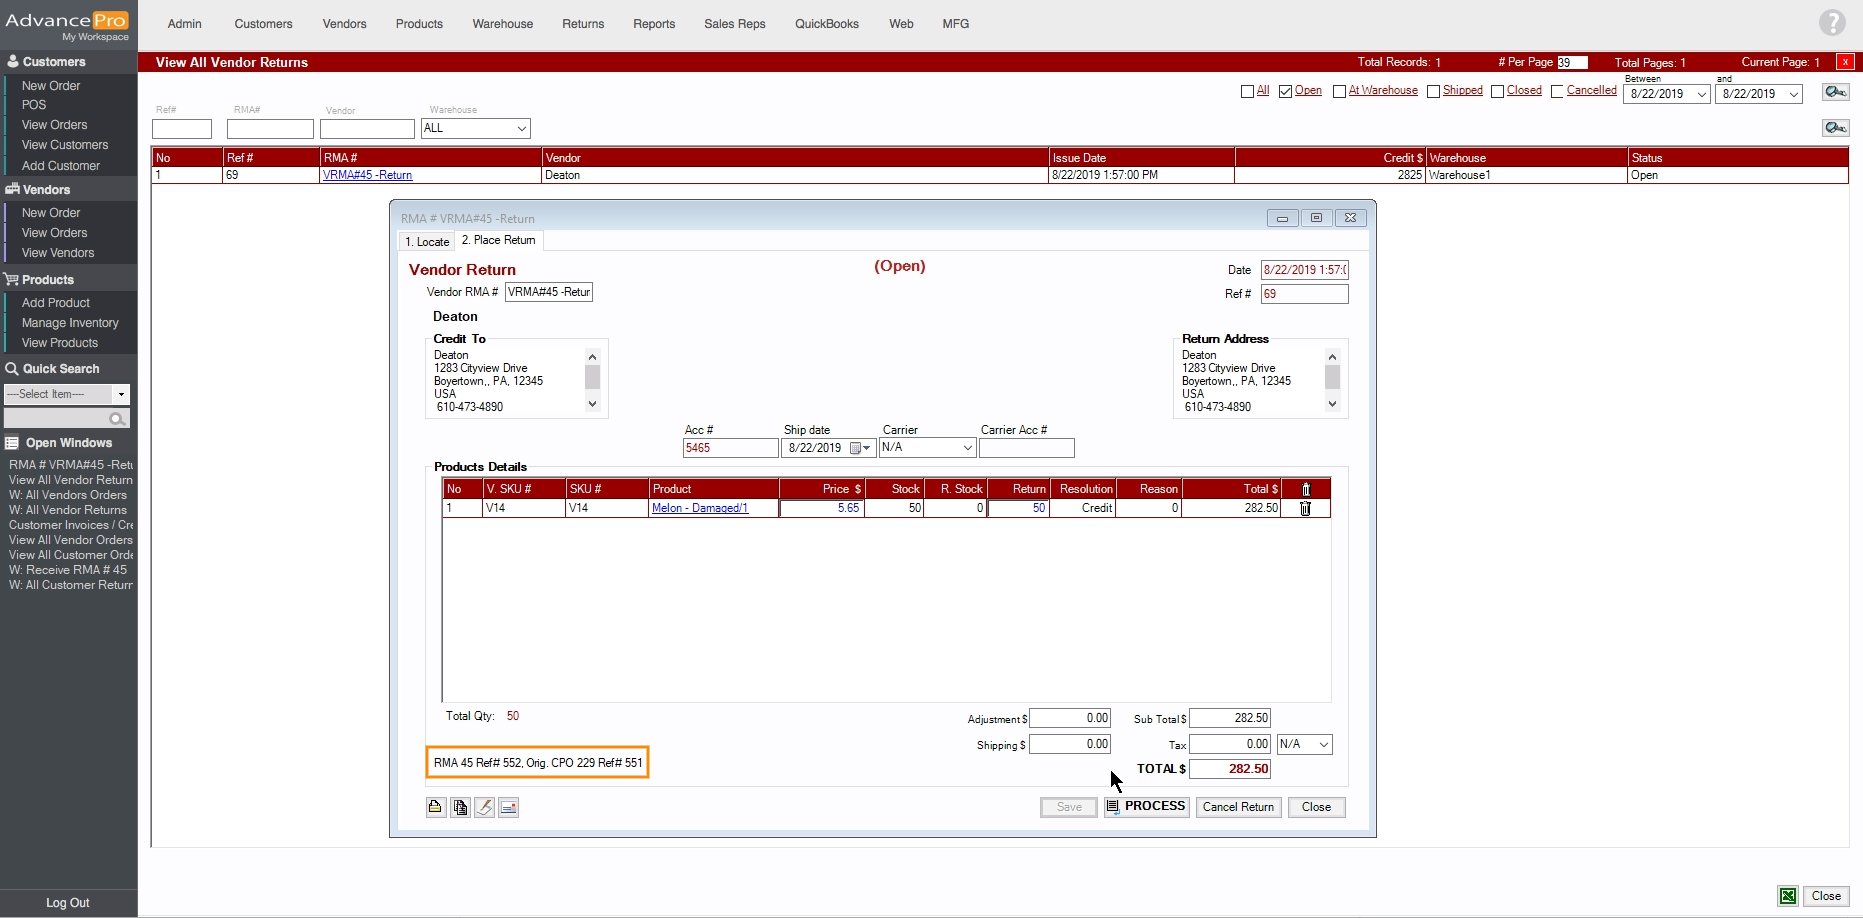Enable the Shipped status checkbox
Screen dimensions: 1863x918
click(x=1433, y=92)
